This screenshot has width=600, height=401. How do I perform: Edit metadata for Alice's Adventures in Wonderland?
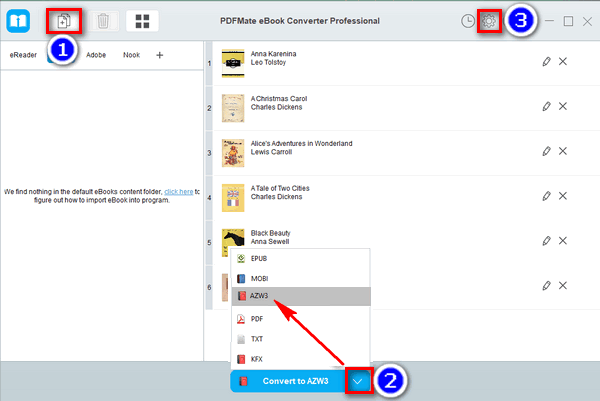[x=546, y=151]
